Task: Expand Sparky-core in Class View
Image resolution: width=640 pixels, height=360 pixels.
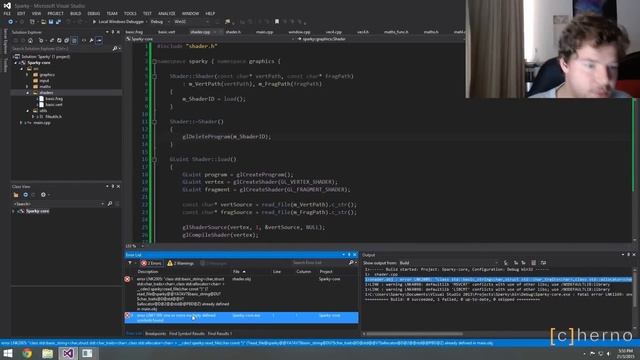Action: (x=14, y=211)
